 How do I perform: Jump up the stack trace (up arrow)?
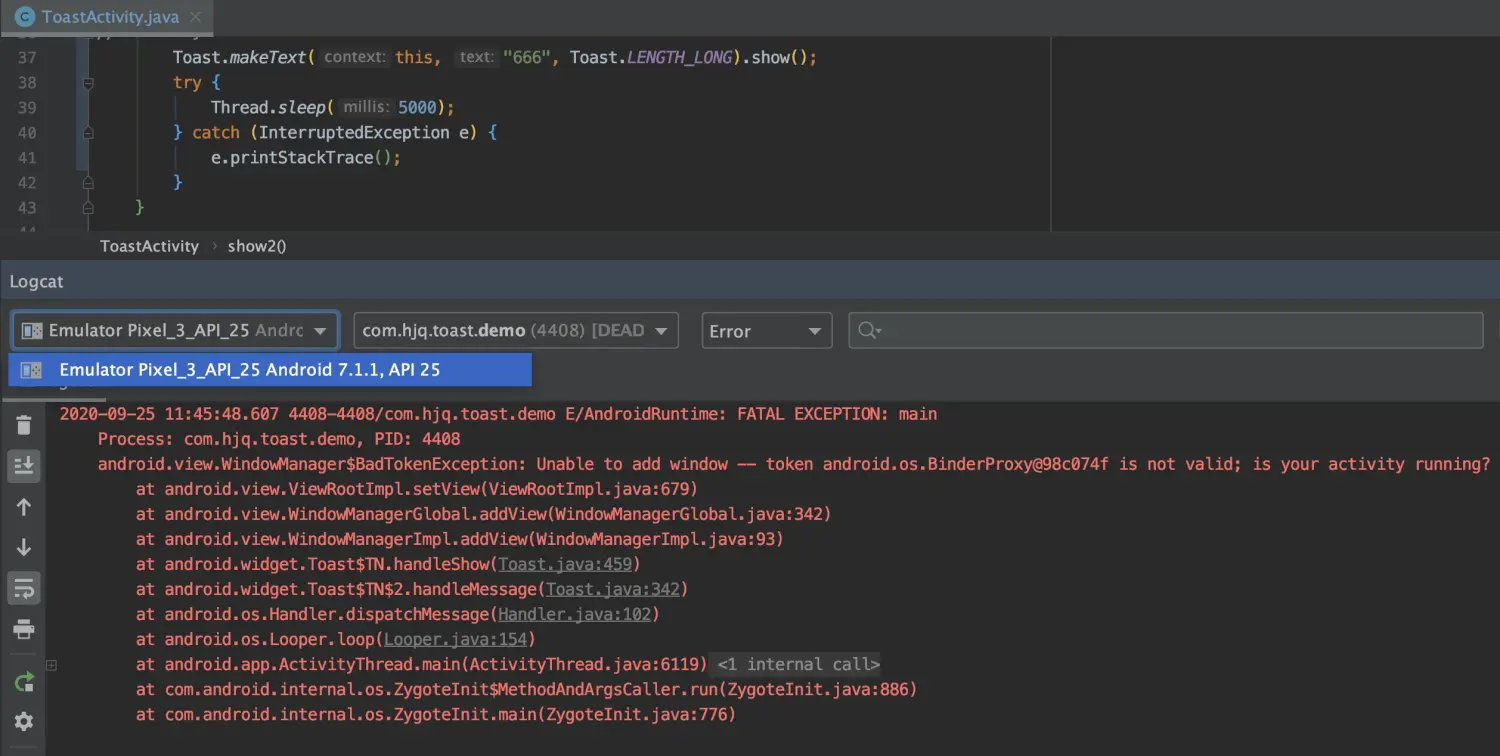tap(24, 507)
